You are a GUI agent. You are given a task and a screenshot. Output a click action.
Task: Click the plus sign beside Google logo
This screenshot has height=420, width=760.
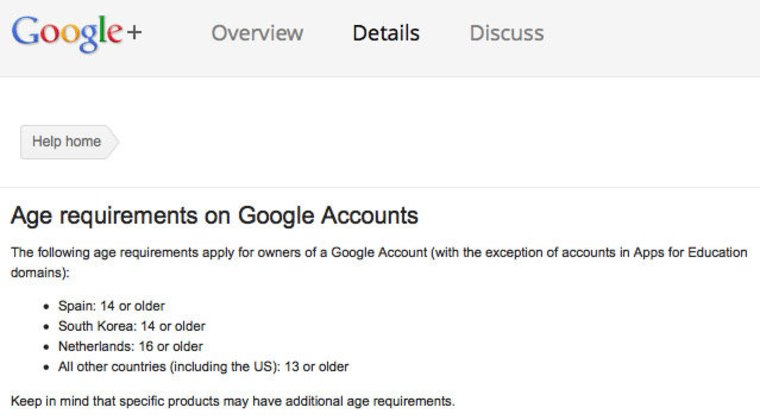click(x=134, y=32)
